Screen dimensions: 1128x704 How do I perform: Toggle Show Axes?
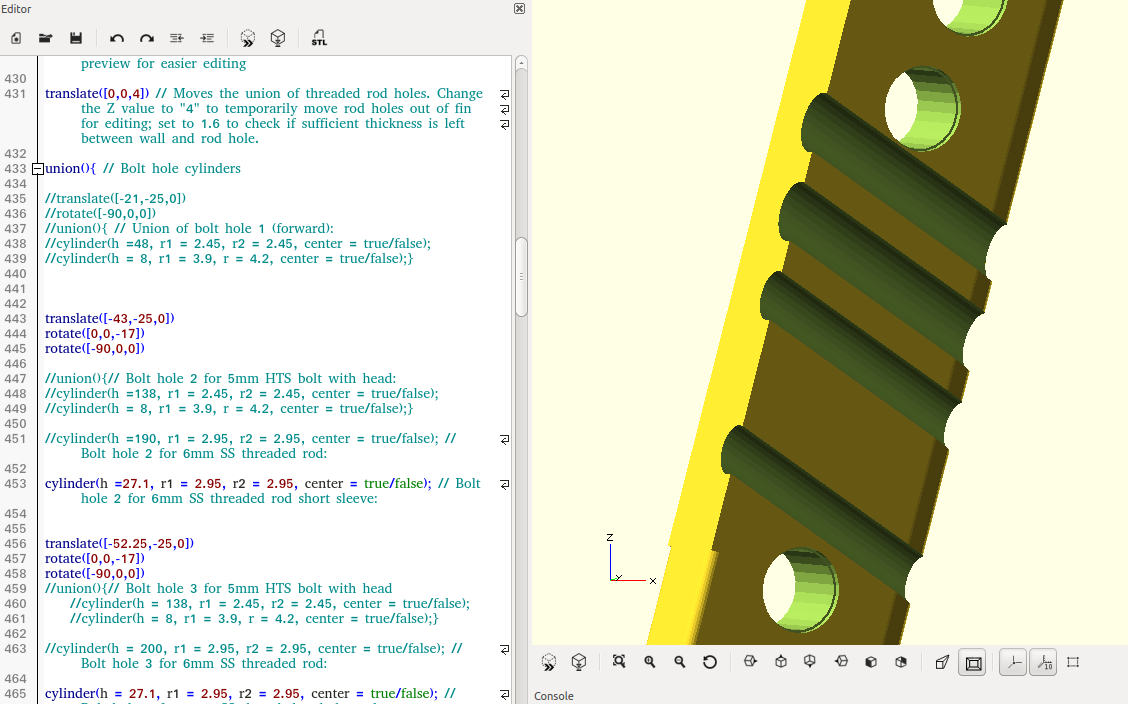(1013, 662)
